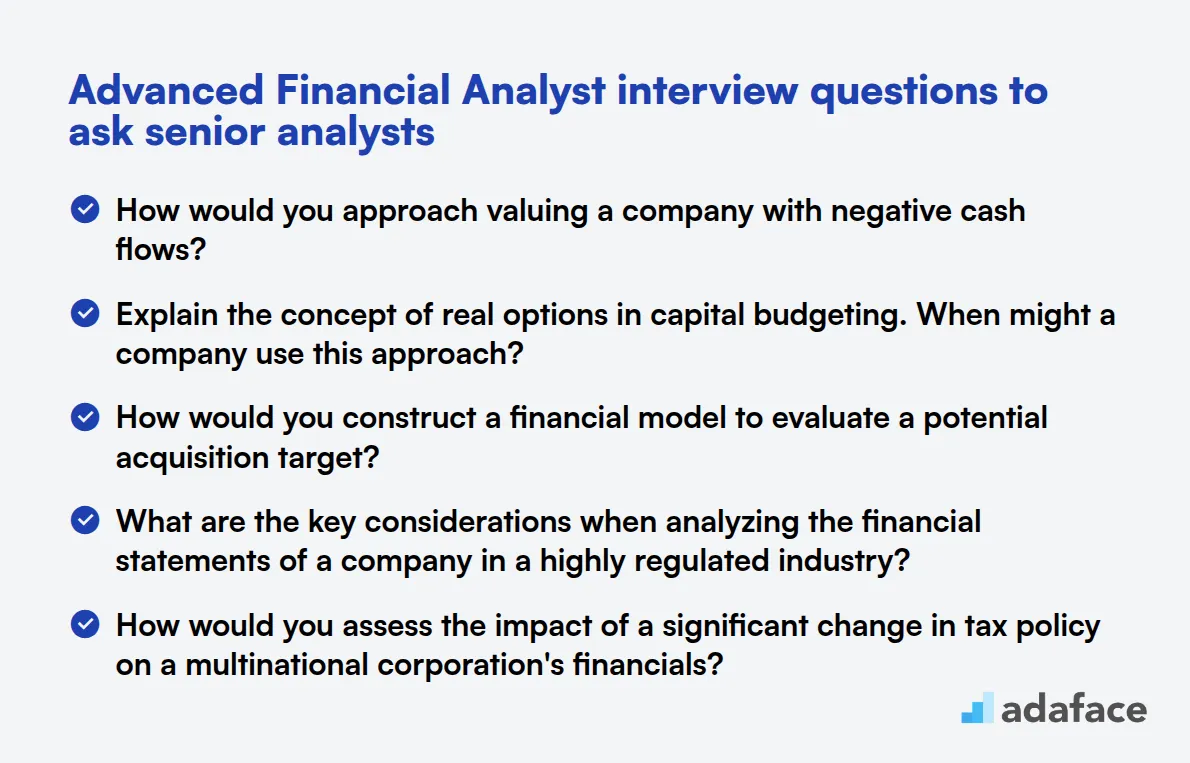Click the checkmark icon beside acquisition target question

click(x=85, y=417)
